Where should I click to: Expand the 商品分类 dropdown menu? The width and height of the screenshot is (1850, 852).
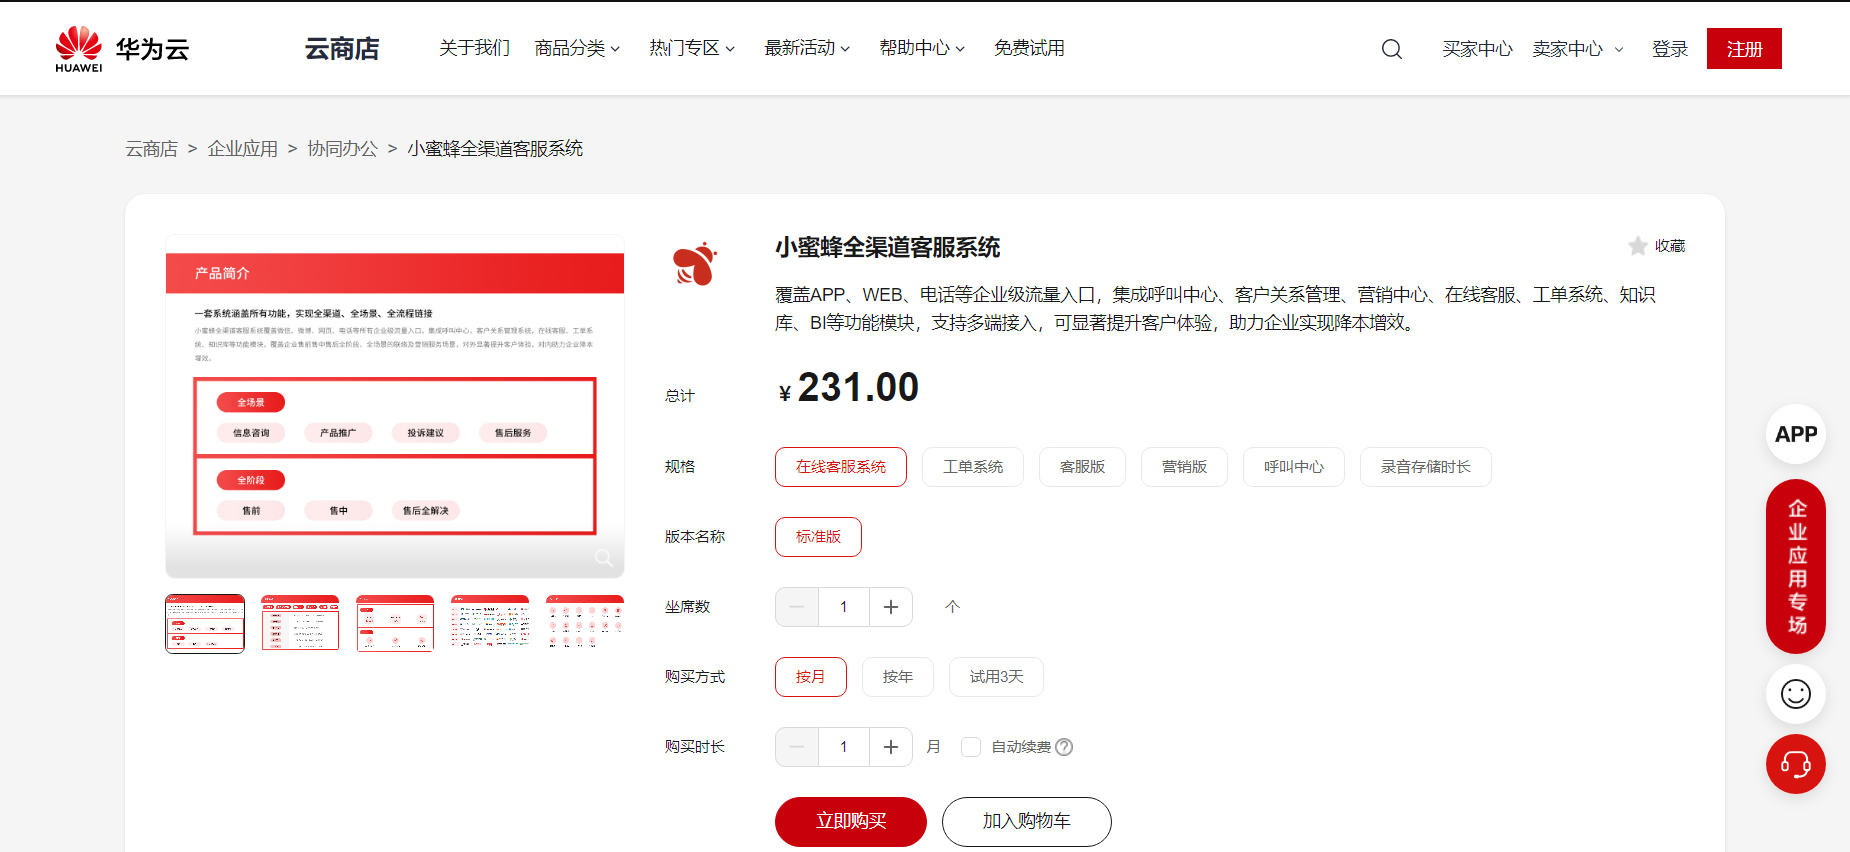tap(577, 48)
